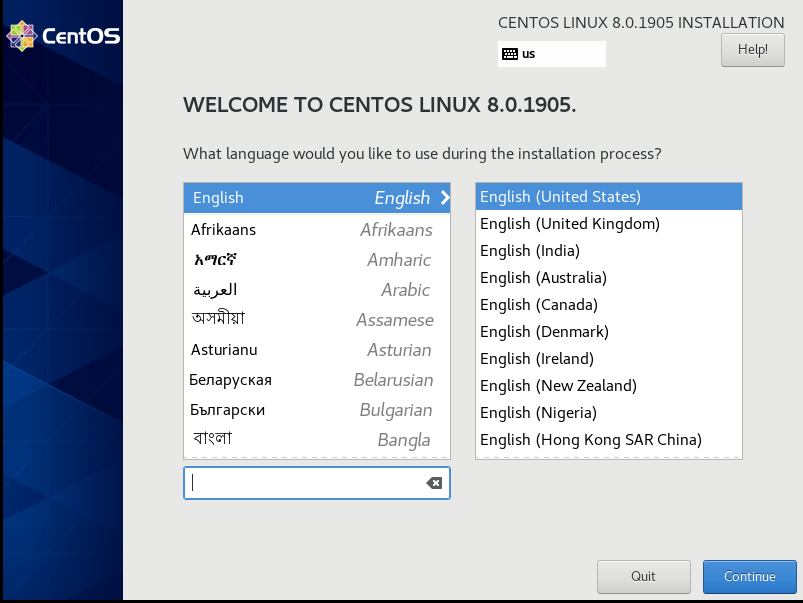Screen dimensions: 803x603
Task: Clear the language search field using the x icon
Action: click(433, 482)
